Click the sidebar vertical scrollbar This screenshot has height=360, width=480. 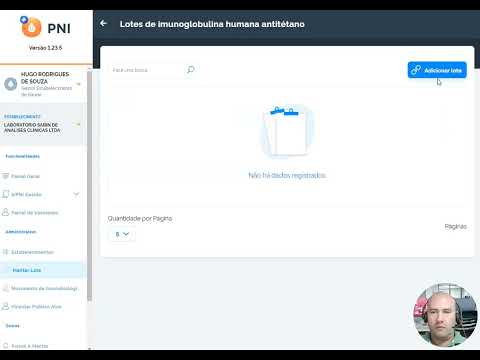tap(89, 185)
